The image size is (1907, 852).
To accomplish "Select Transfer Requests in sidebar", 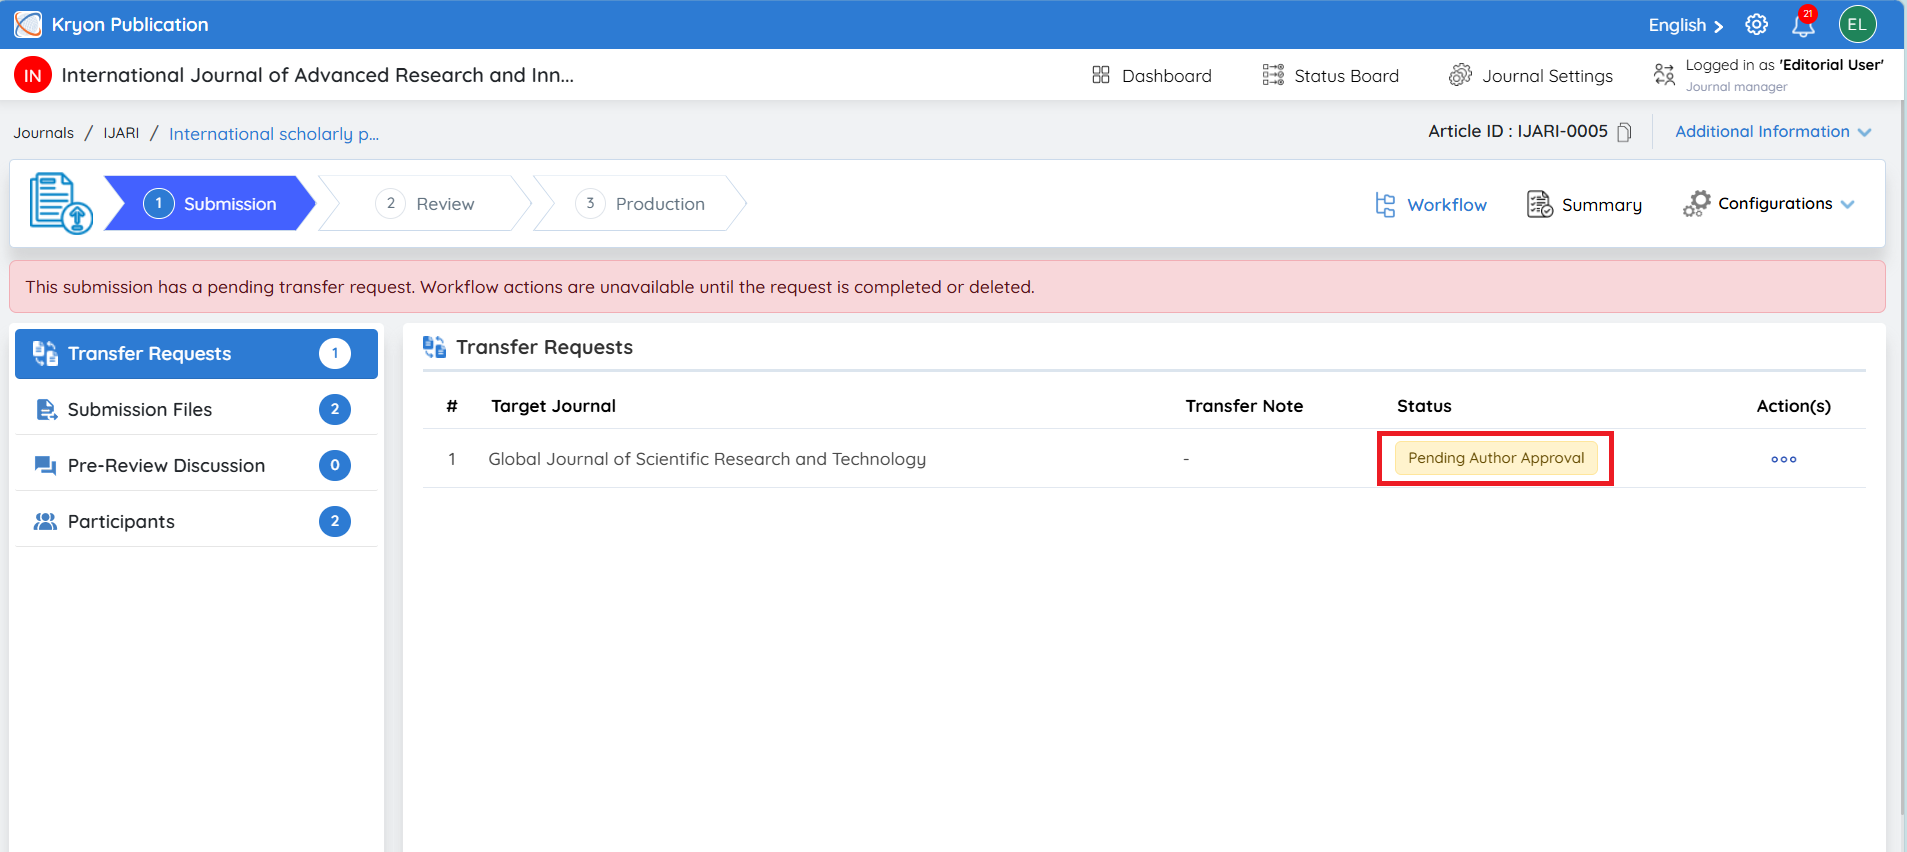I will (x=196, y=354).
